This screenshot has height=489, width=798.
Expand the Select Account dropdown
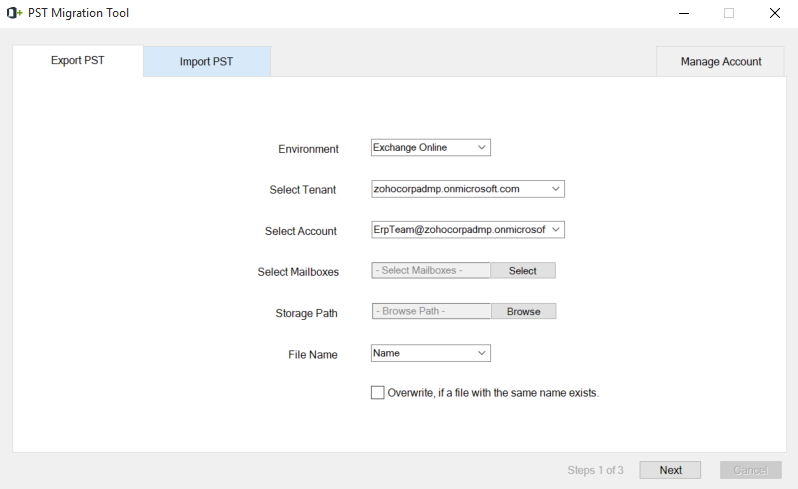(x=468, y=229)
